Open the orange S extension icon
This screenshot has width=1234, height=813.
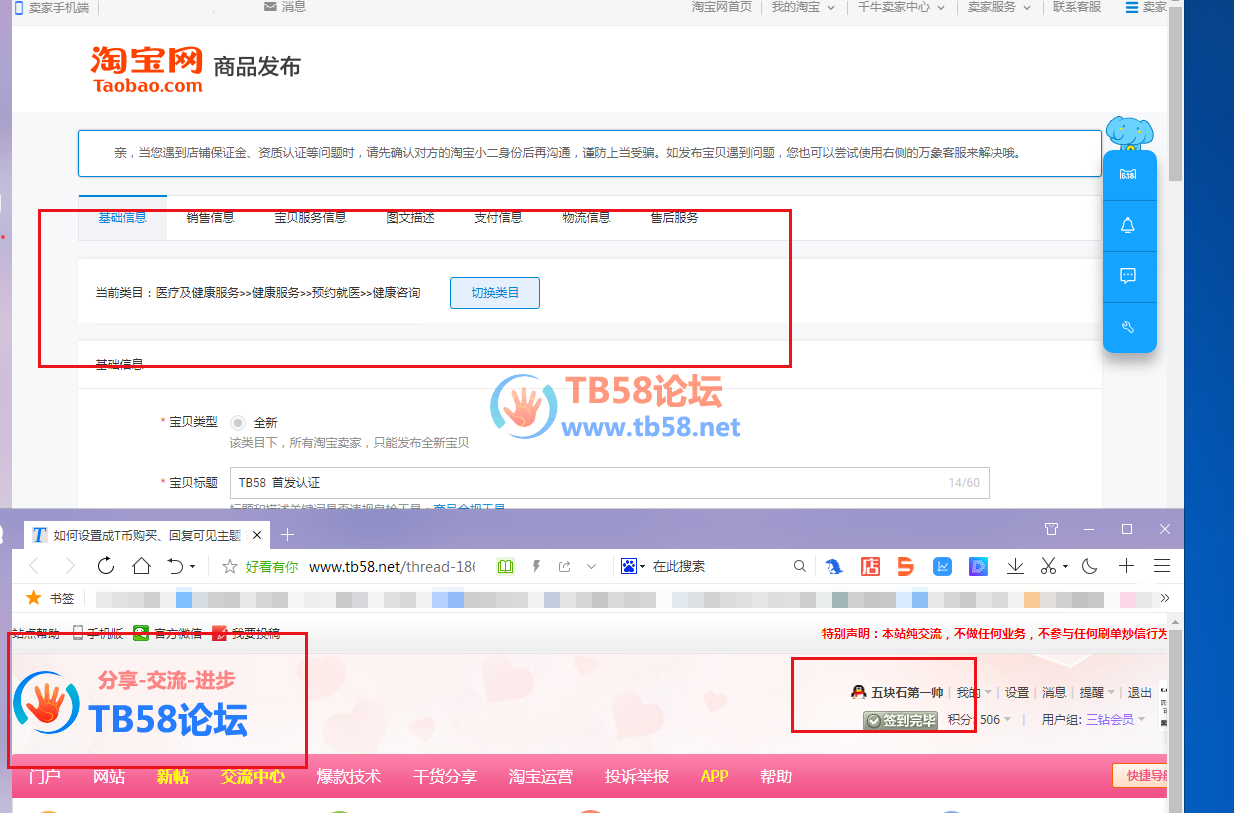tap(906, 566)
